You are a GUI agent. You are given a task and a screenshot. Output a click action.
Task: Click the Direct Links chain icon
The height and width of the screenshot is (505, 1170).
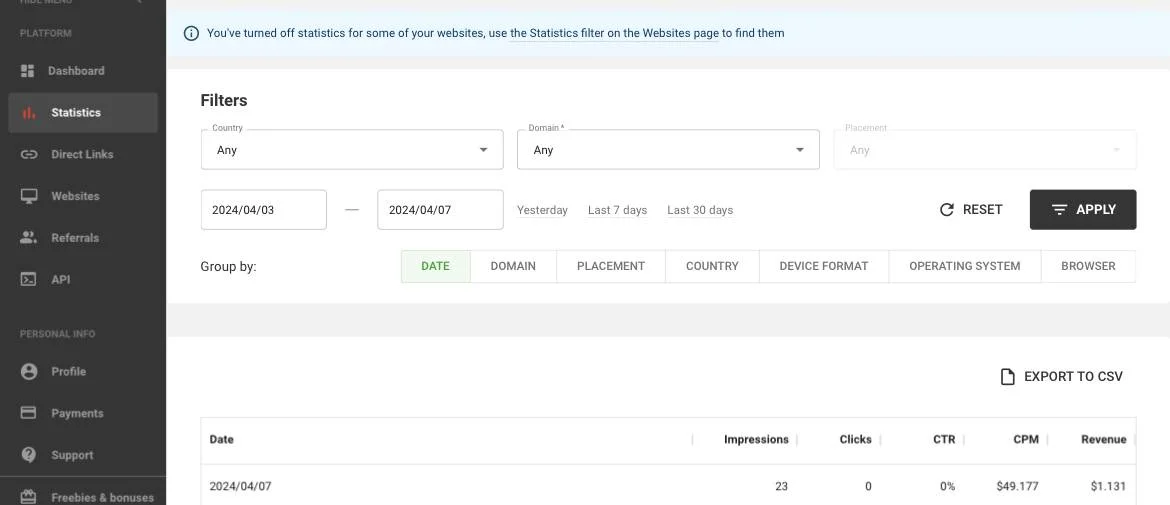[x=28, y=154]
